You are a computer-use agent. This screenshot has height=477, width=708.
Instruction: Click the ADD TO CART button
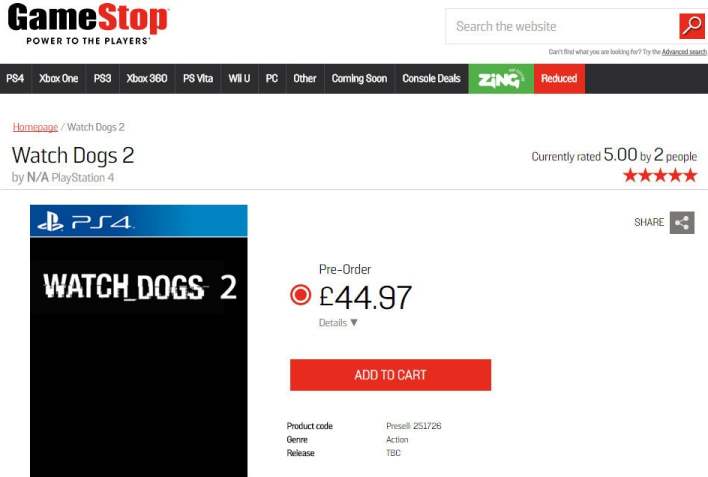pos(391,375)
